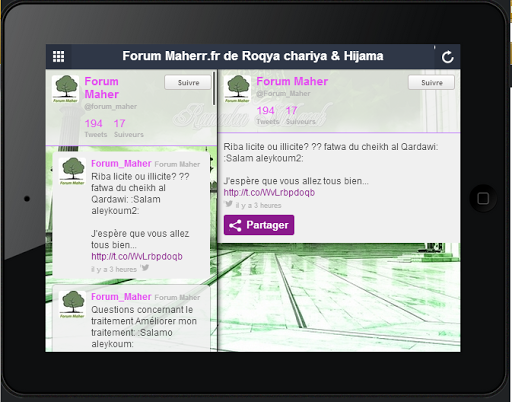This screenshot has width=512, height=402.
Task: Click the refresh icon in header
Action: [x=447, y=57]
